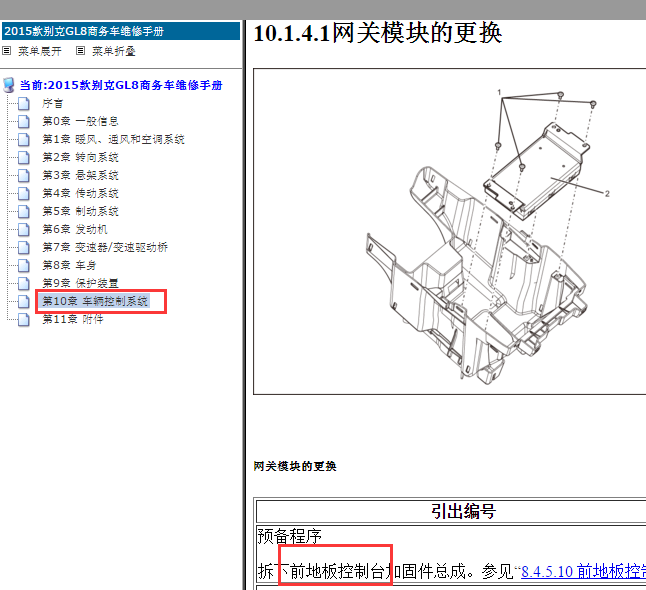Click the page icon next to 序言
The width and height of the screenshot is (646, 590).
coord(24,103)
